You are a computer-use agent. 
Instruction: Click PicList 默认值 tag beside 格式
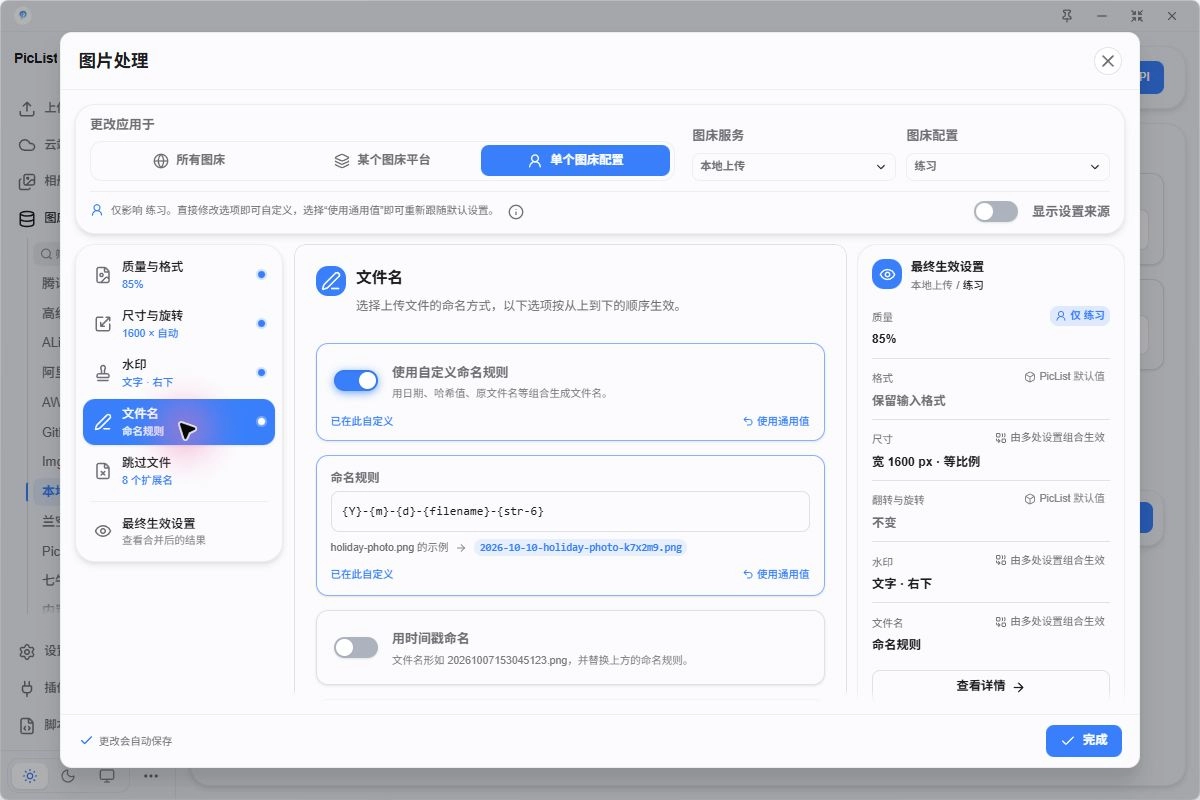click(x=1064, y=376)
